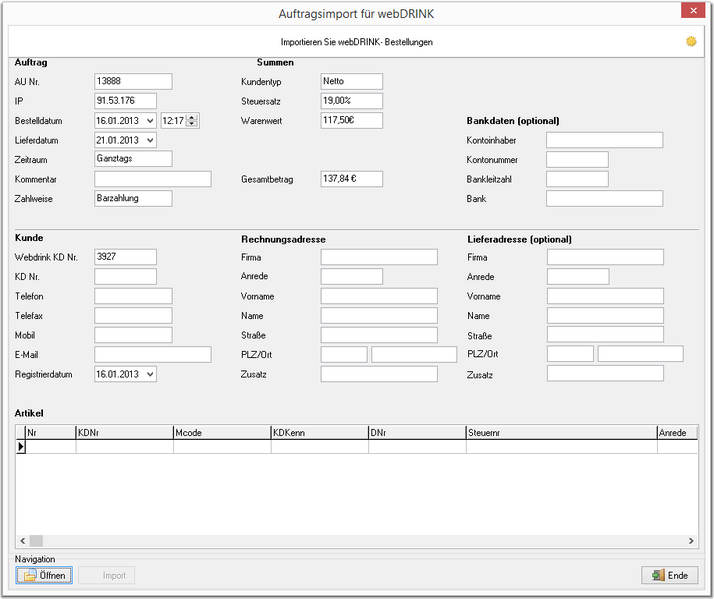Click the Mcode column header
This screenshot has width=714, height=599.
pos(222,433)
